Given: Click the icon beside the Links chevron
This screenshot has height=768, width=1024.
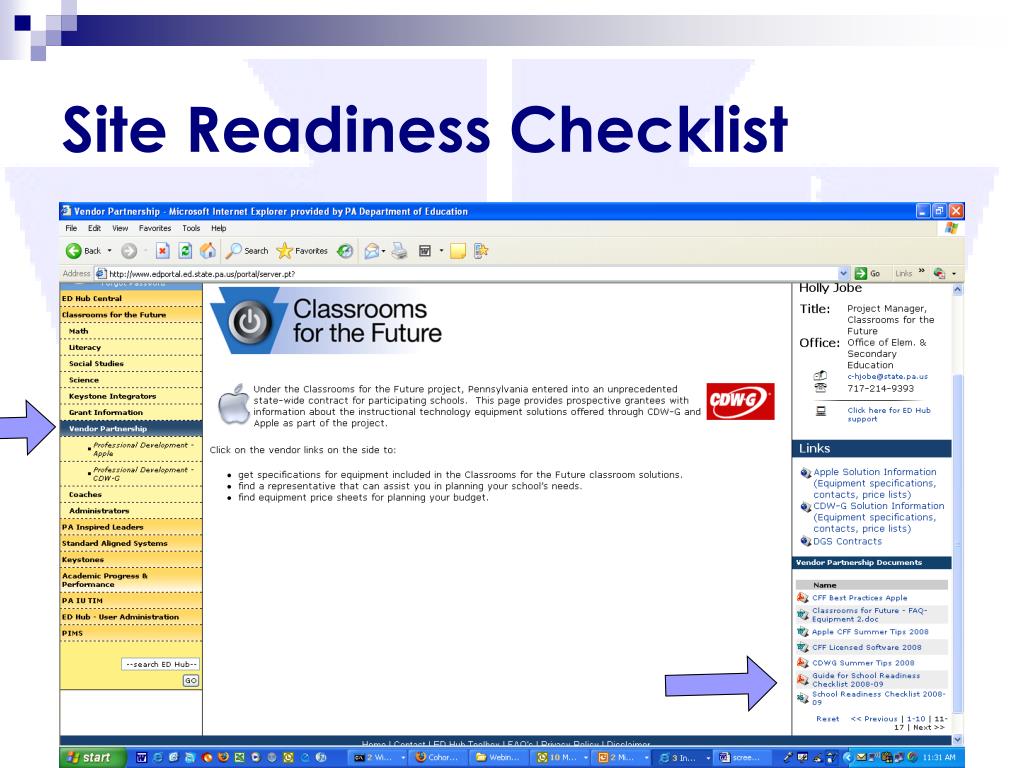Looking at the screenshot, I should [x=940, y=274].
